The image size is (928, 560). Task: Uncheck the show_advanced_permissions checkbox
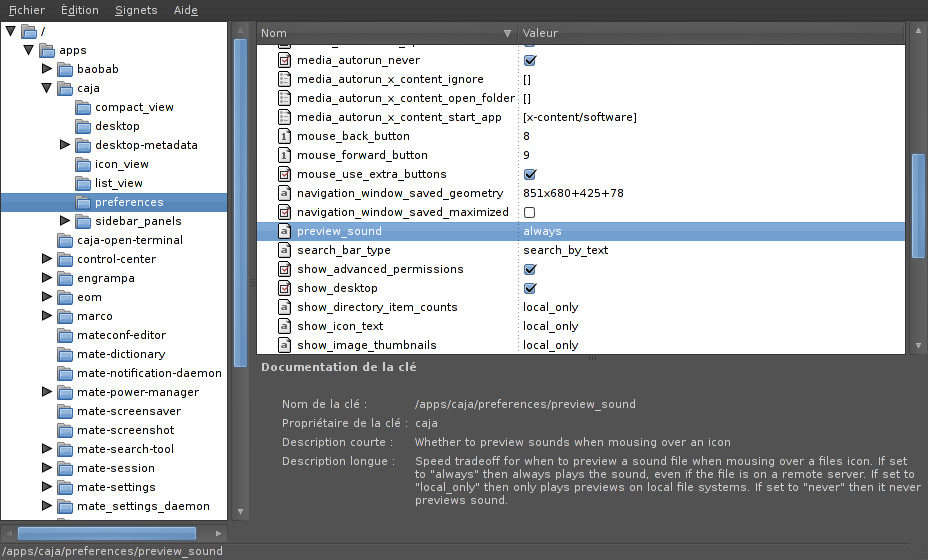(530, 269)
